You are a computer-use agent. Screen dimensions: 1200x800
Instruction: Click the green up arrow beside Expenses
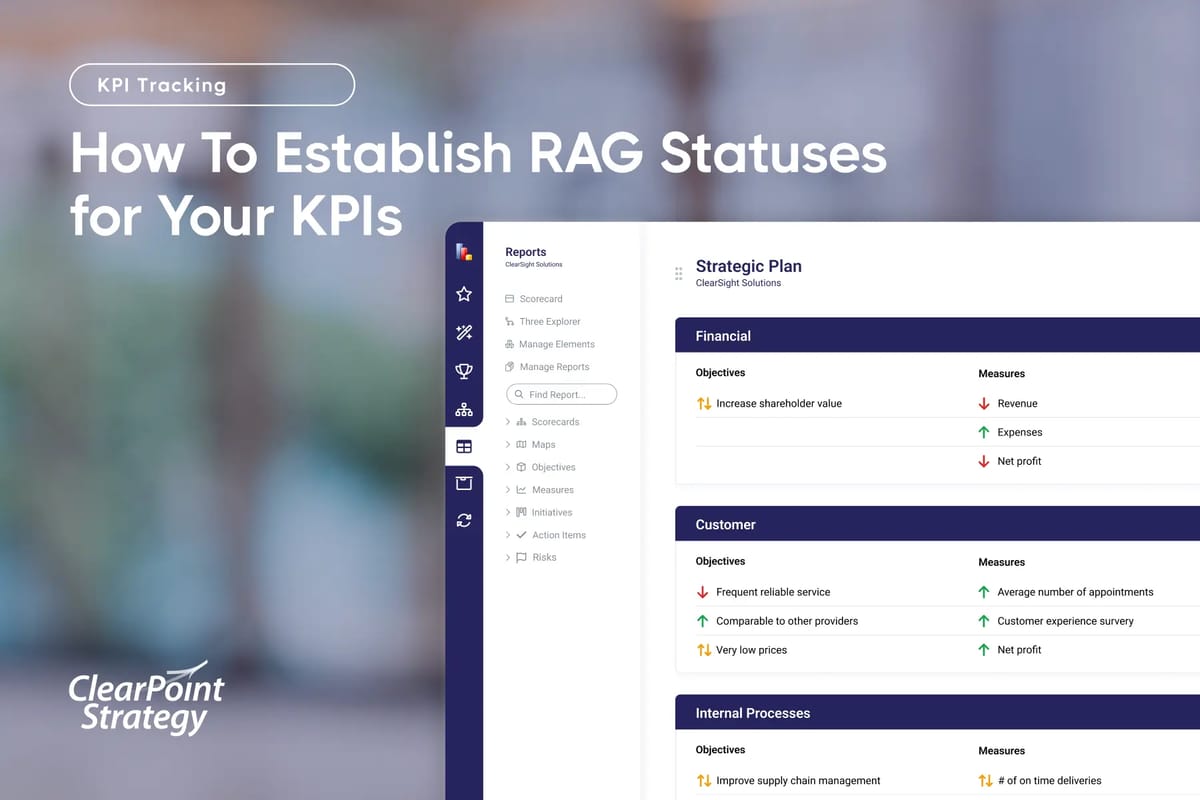tap(984, 433)
